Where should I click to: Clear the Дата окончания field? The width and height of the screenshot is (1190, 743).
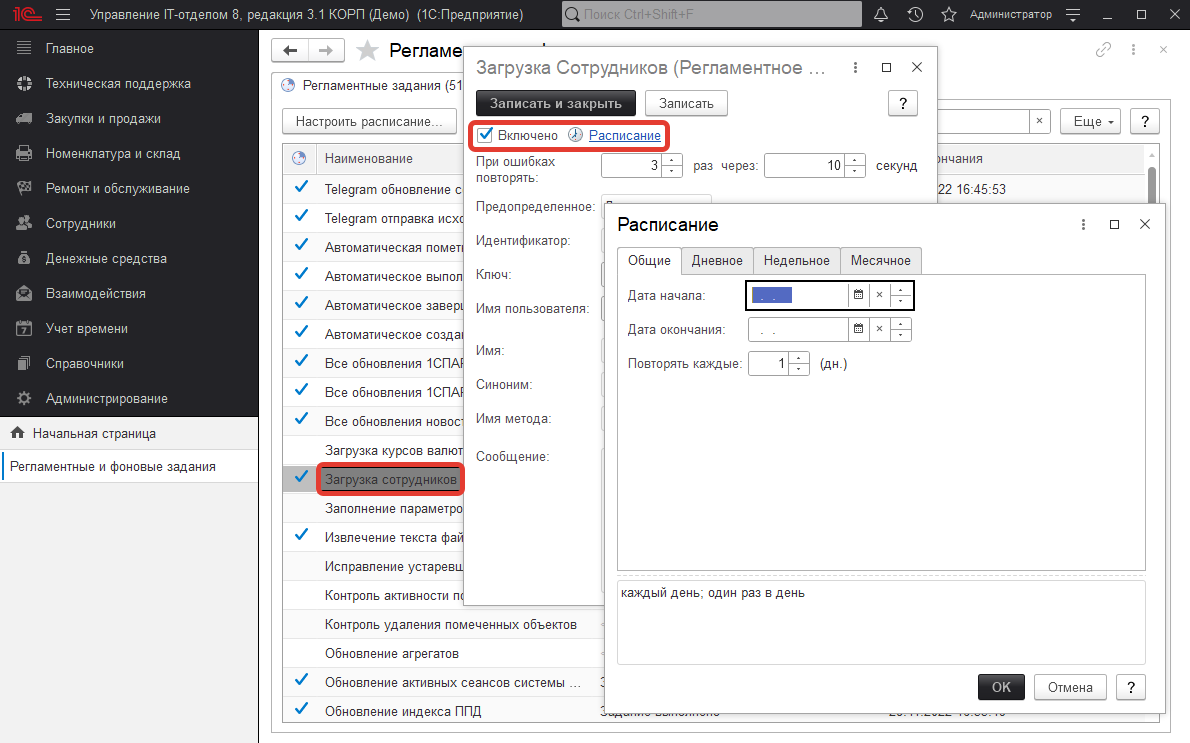[x=879, y=329]
